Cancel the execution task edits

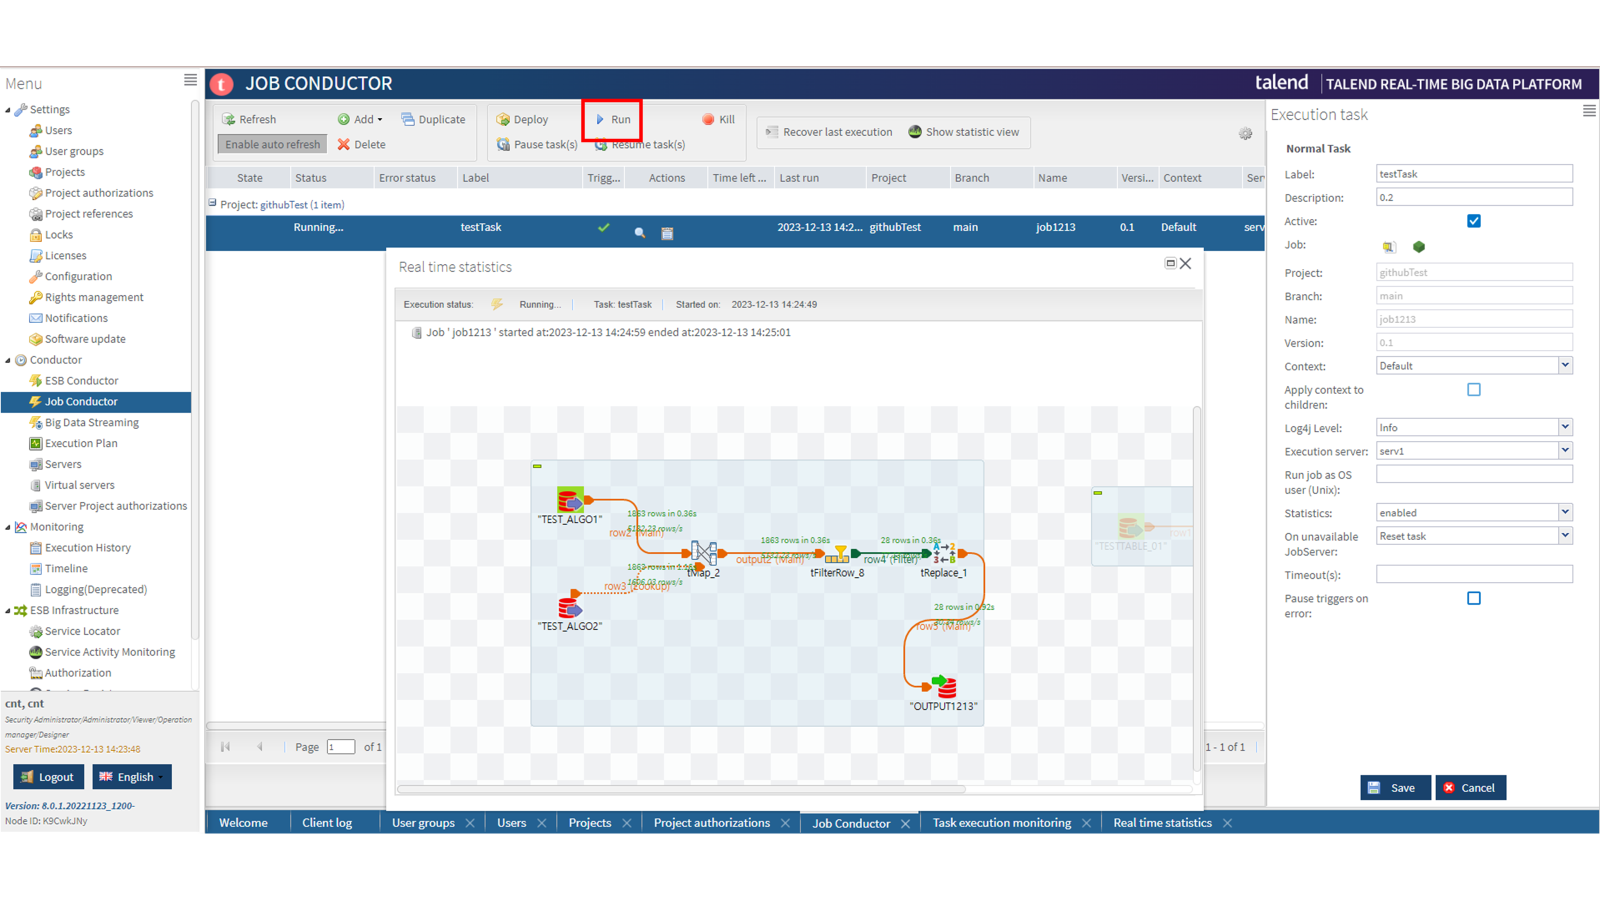1470,788
